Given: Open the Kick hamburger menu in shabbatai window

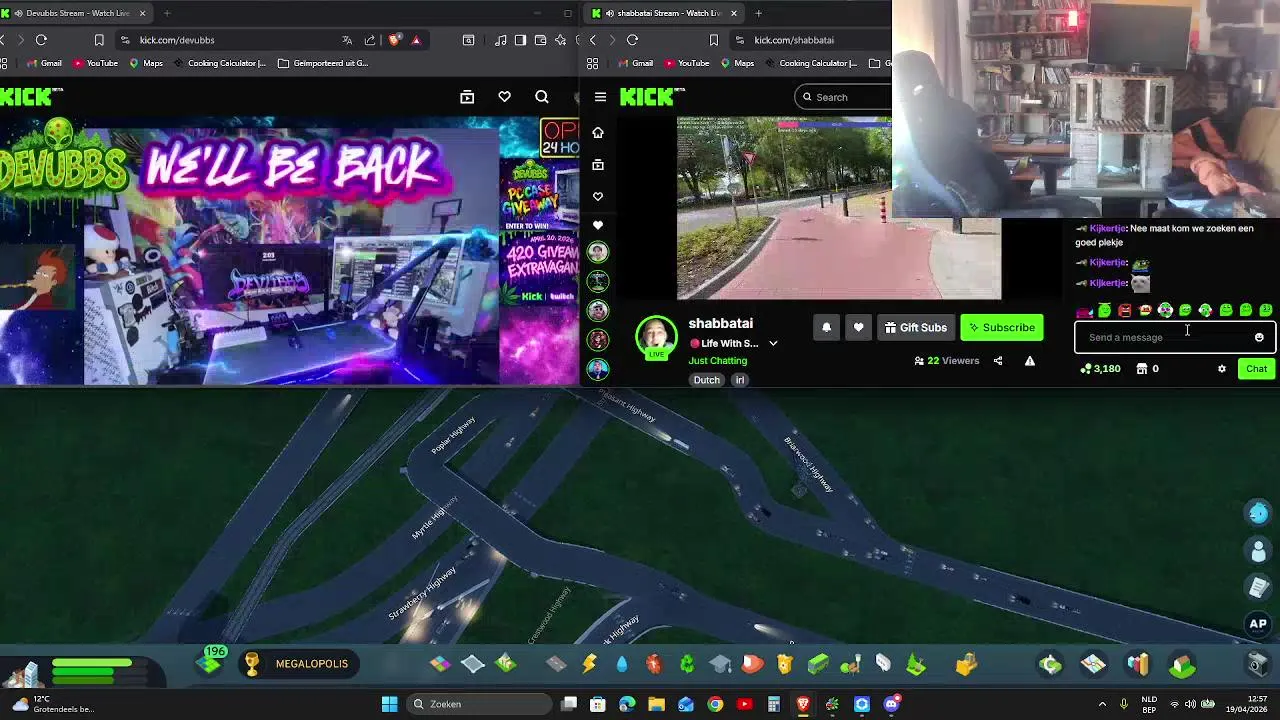Looking at the screenshot, I should pyautogui.click(x=600, y=97).
